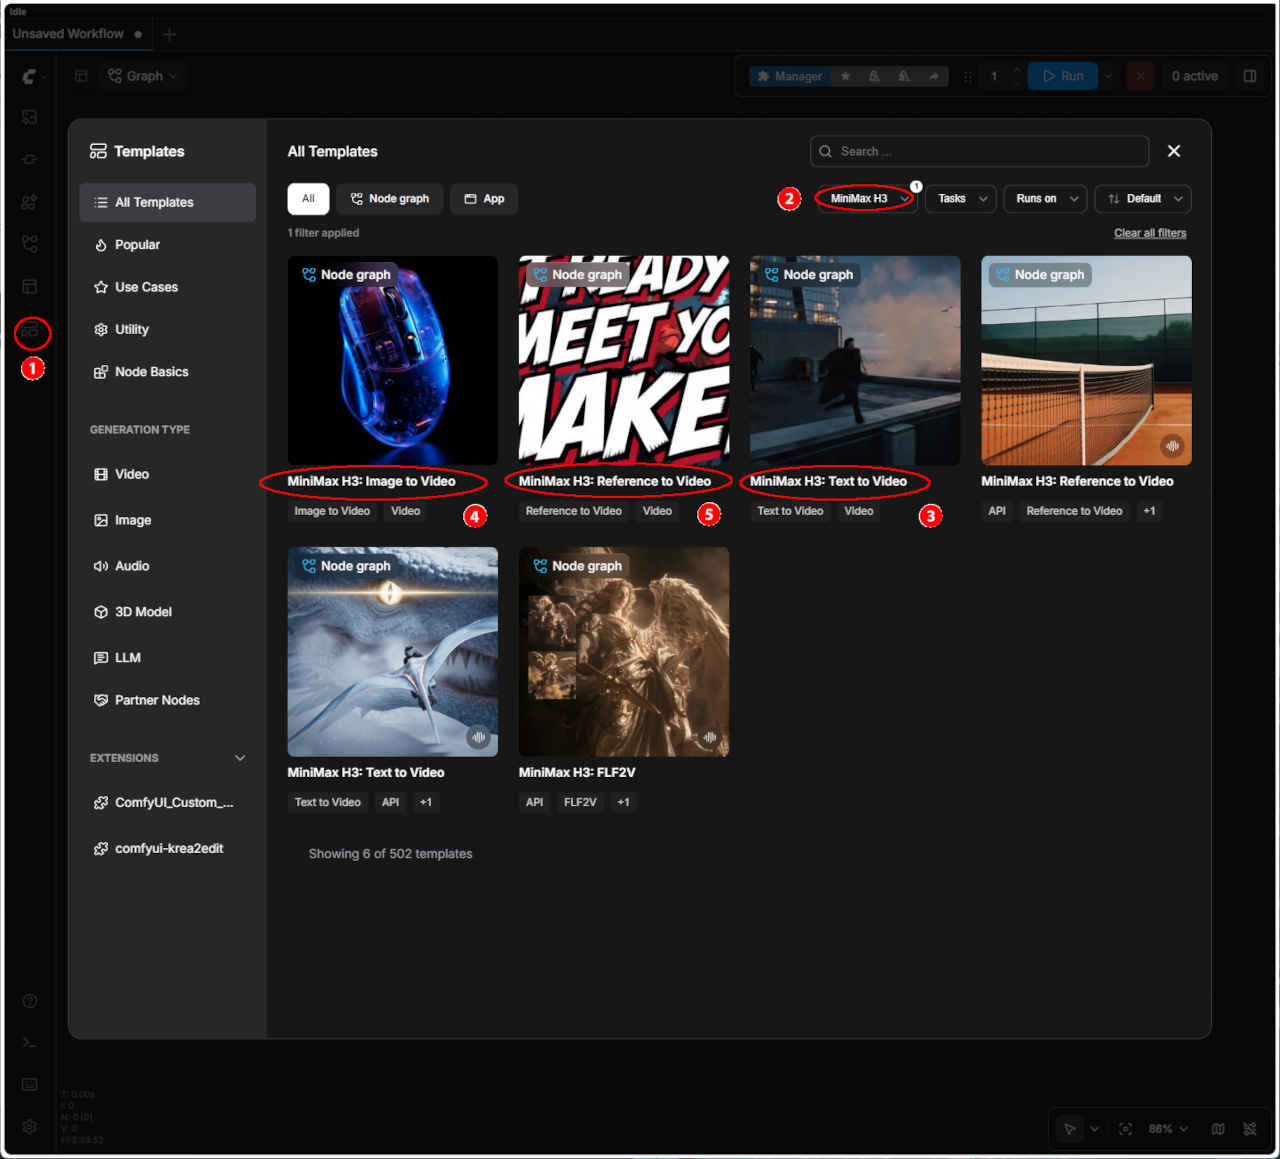The image size is (1280, 1159).
Task: Increase the batch count stepper
Action: pos(1017,70)
